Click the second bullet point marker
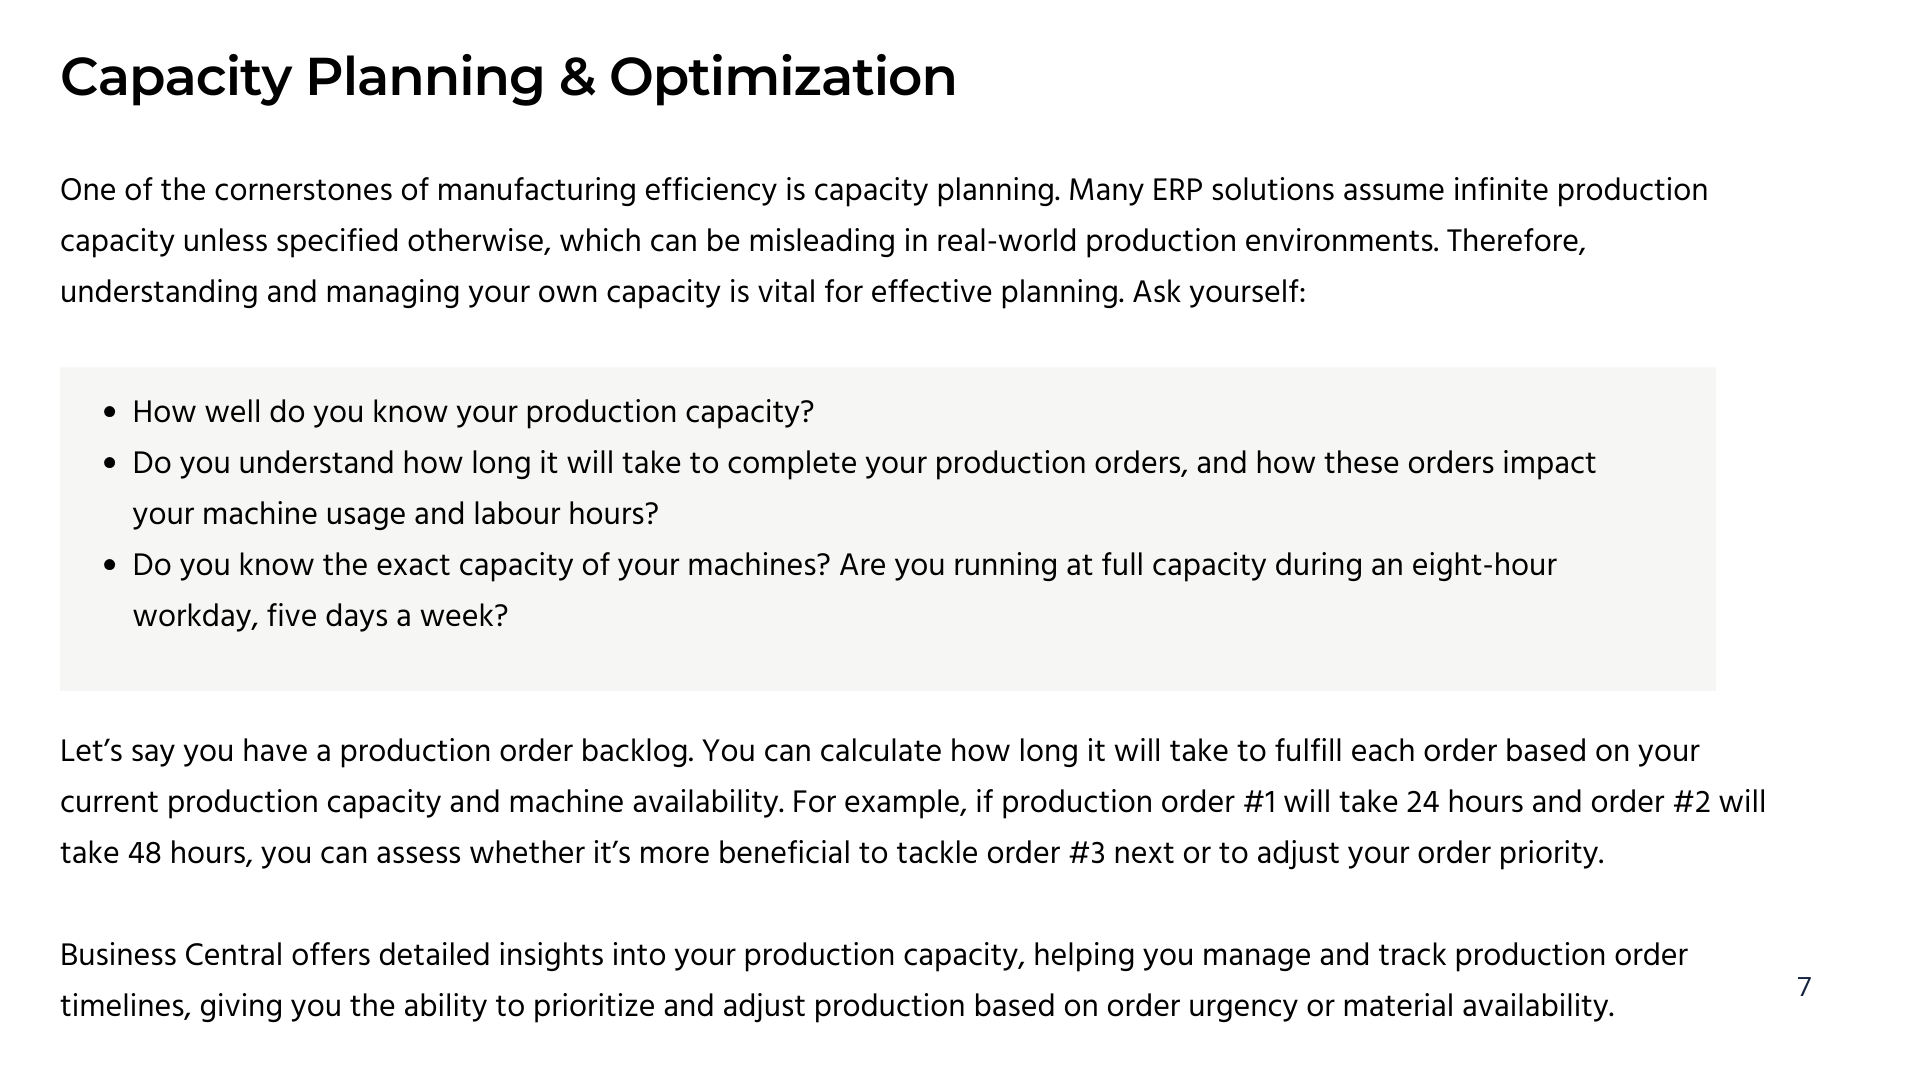Screen dimensions: 1920x1080 [110, 464]
